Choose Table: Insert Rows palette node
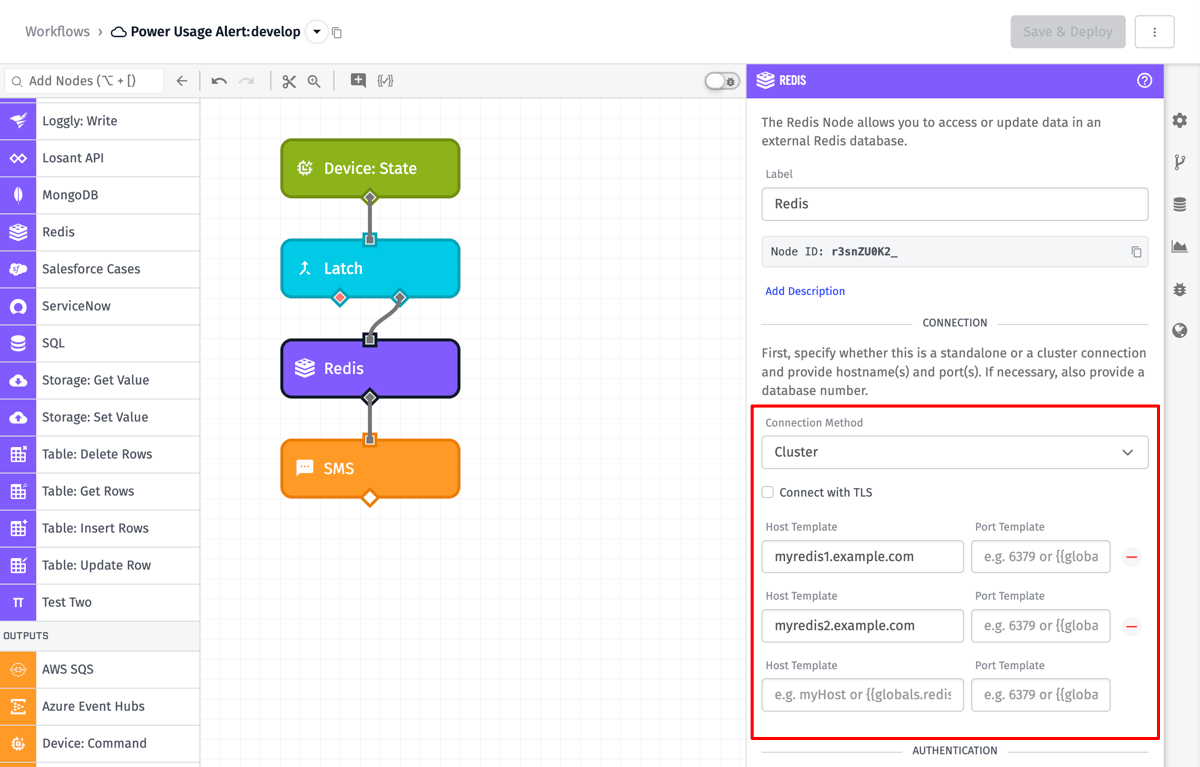 [100, 528]
